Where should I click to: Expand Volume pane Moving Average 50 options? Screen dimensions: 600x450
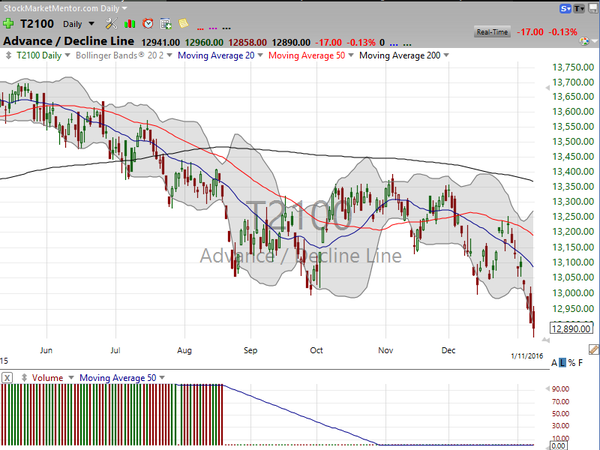[x=162, y=378]
